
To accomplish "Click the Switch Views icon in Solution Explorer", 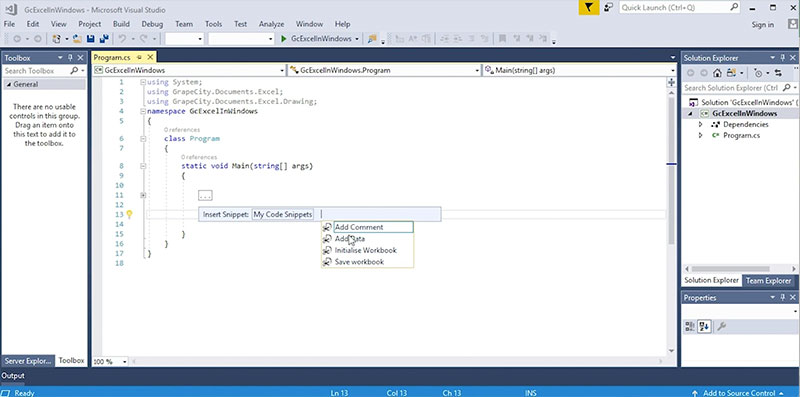I will point(731,73).
